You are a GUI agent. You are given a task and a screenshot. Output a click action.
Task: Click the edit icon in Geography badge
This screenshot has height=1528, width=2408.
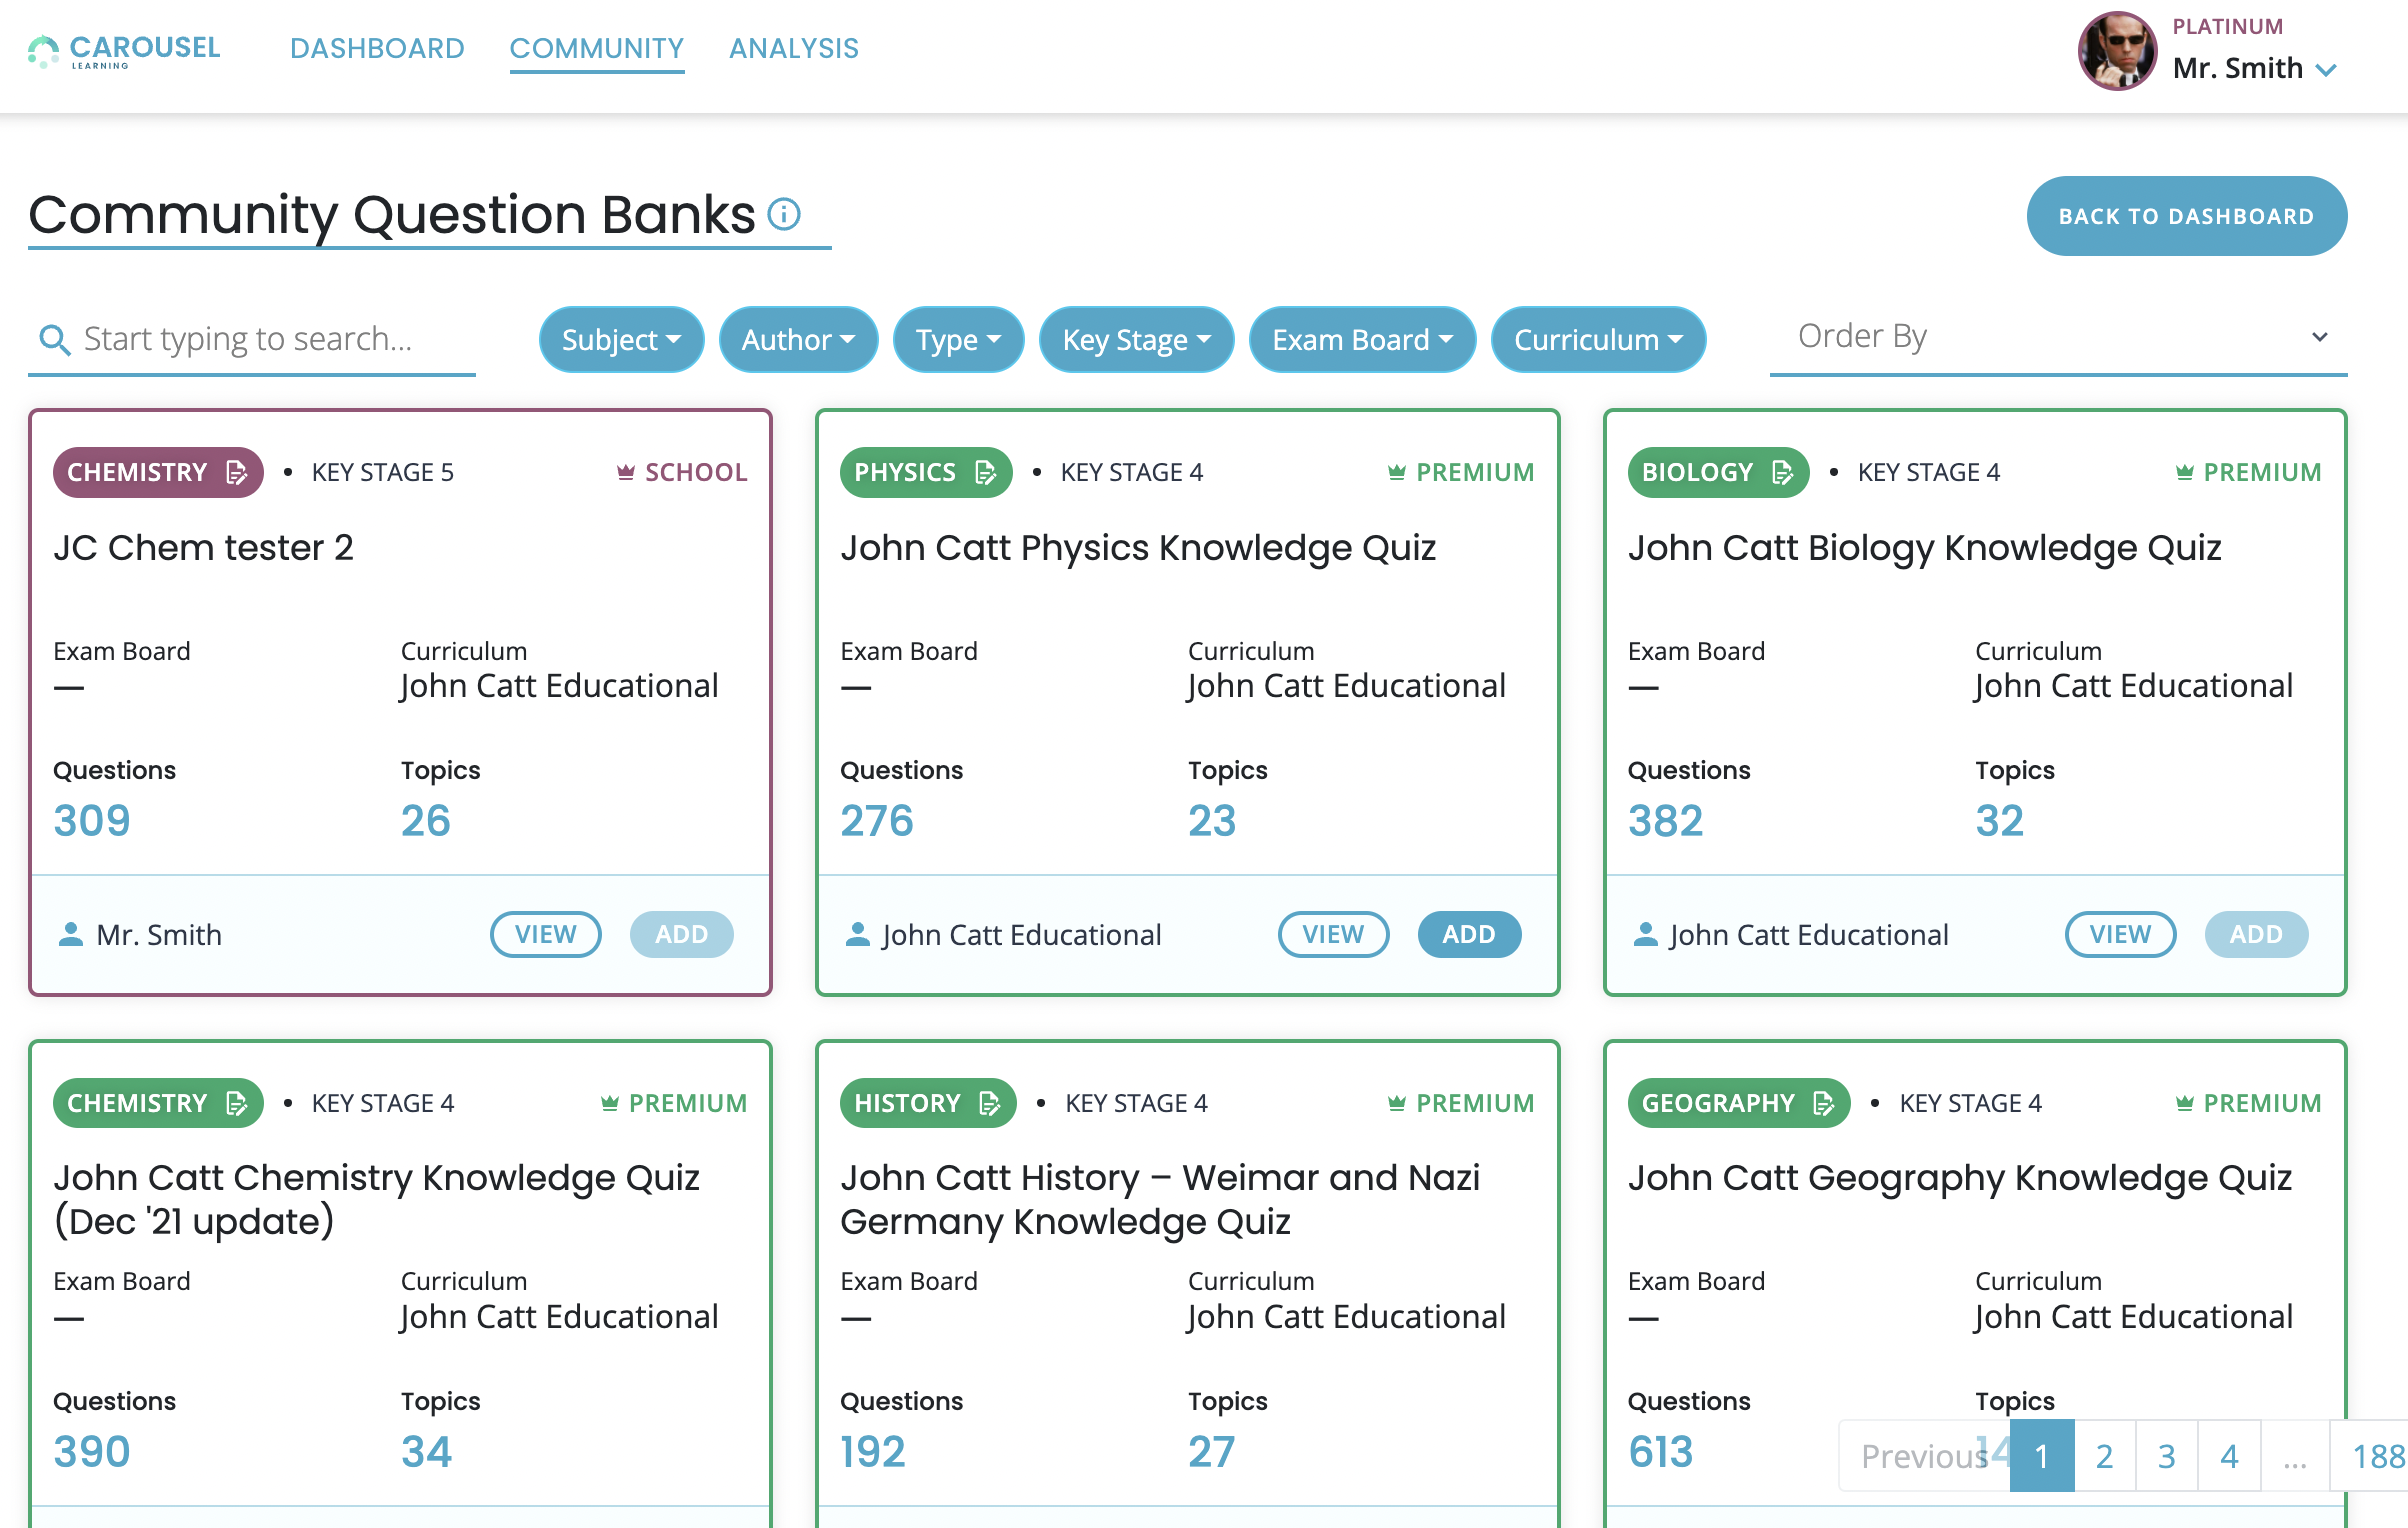coord(1824,1103)
